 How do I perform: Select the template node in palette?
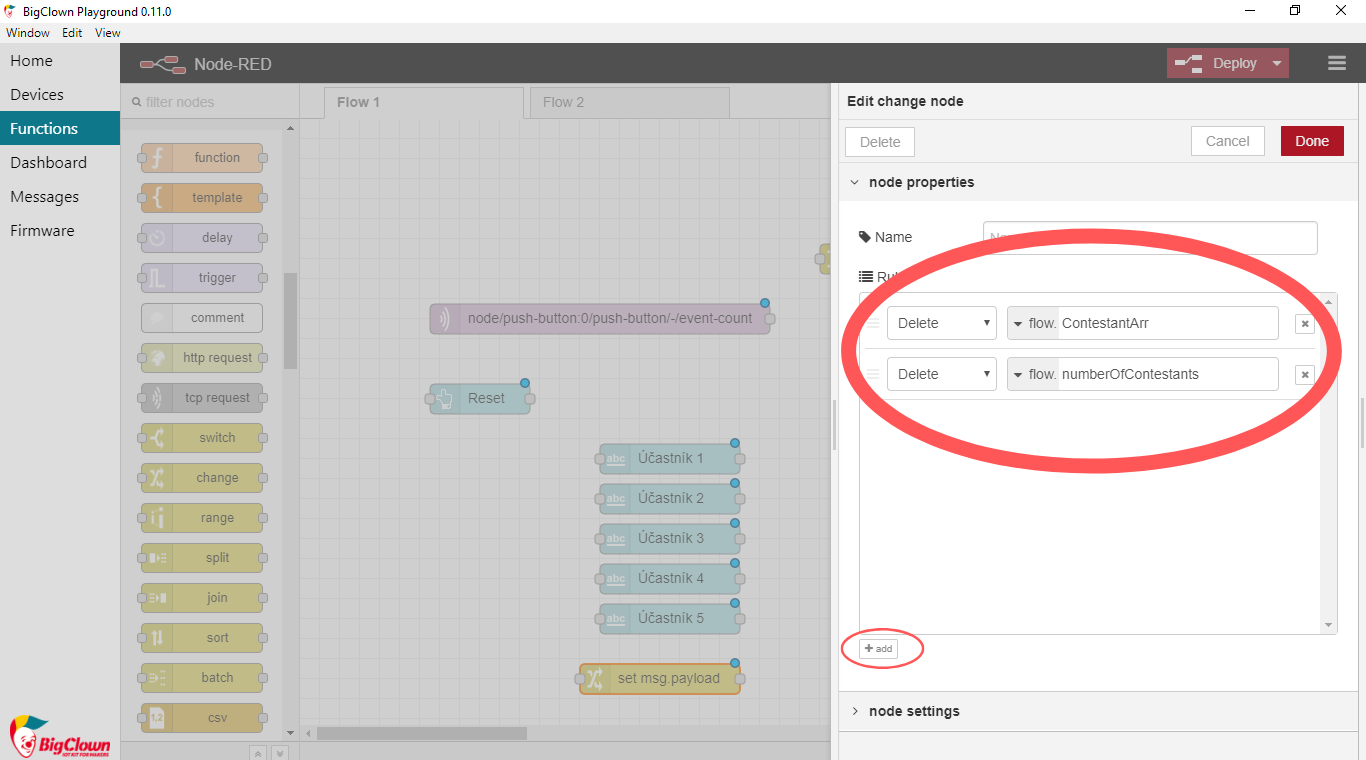tap(202, 198)
